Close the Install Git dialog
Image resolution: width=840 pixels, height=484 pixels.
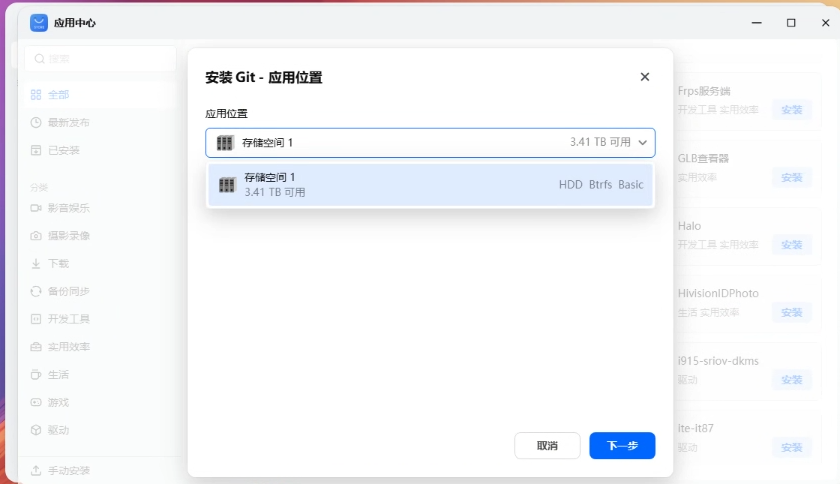point(644,77)
